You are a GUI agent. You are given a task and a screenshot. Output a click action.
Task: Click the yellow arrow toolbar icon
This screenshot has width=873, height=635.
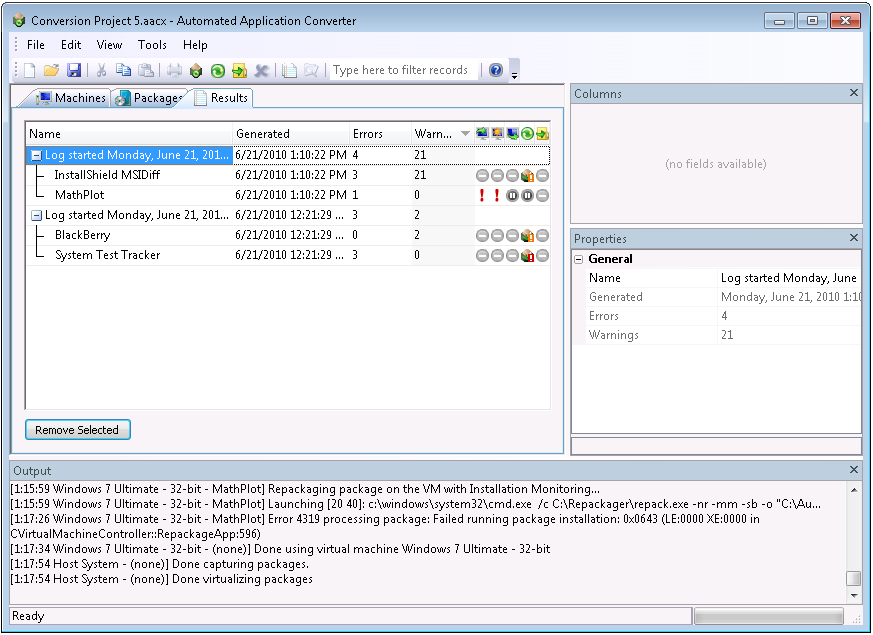tap(239, 70)
